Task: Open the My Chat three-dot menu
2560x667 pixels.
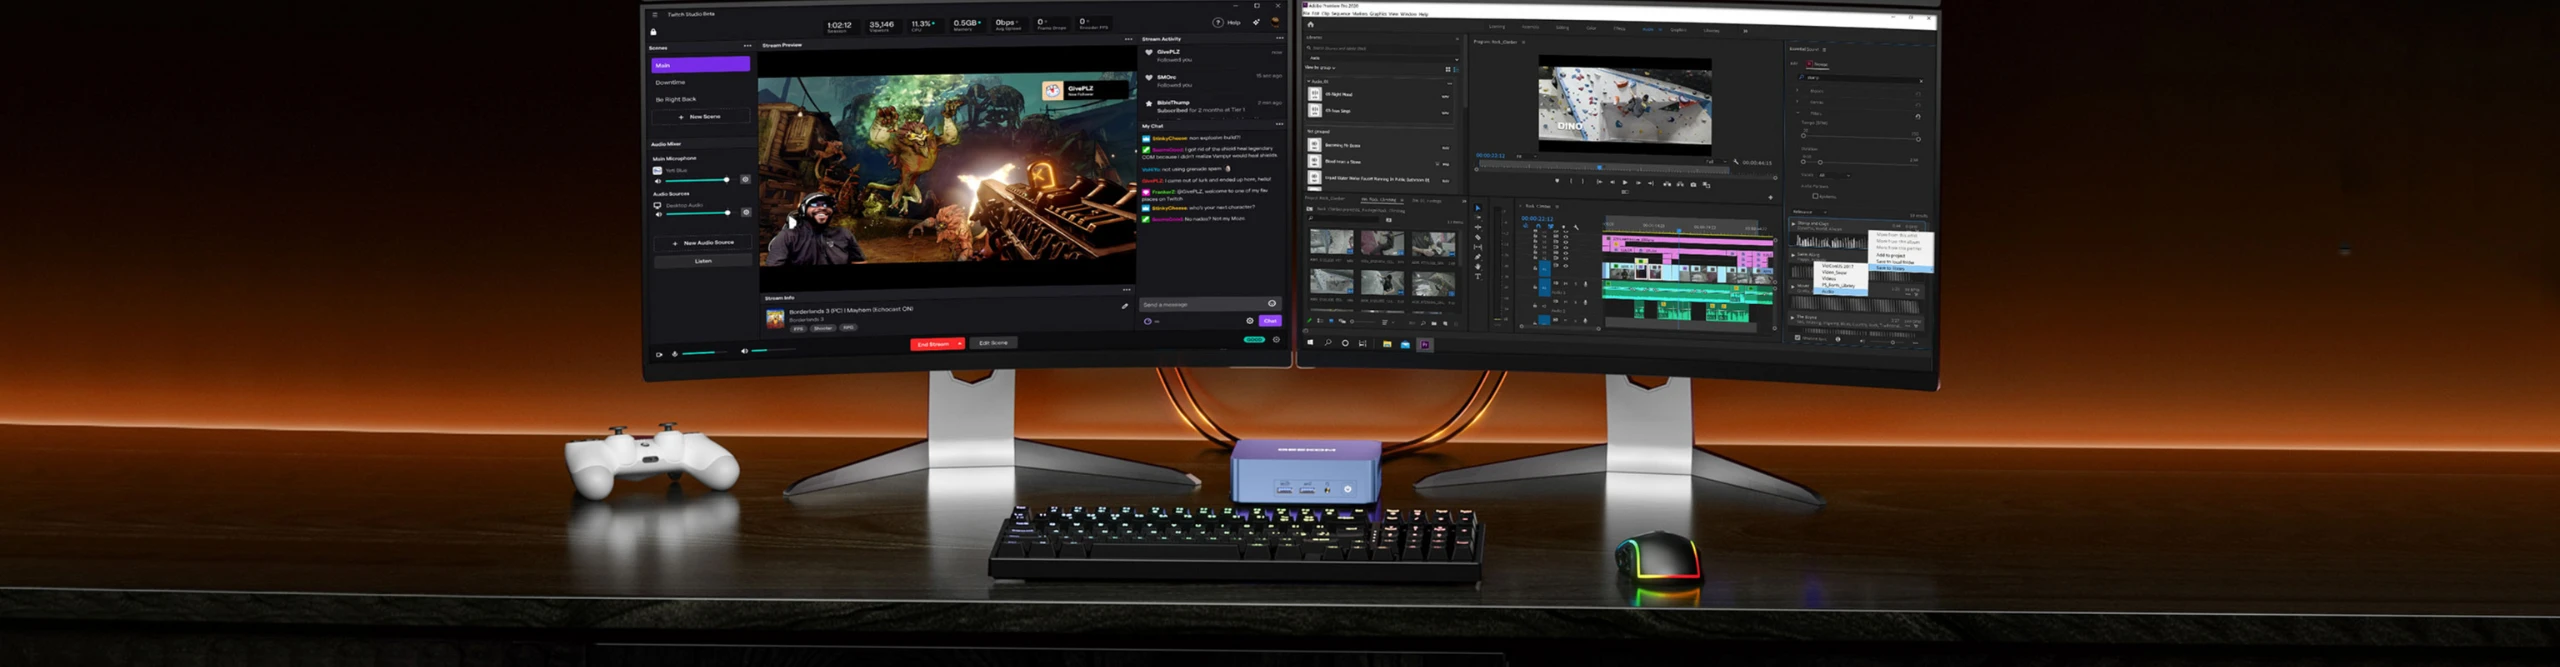Action: tap(1280, 124)
